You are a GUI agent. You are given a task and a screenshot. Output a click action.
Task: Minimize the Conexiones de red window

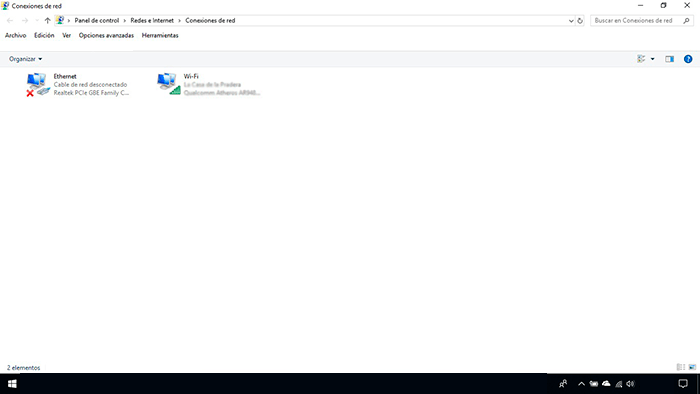click(641, 5)
